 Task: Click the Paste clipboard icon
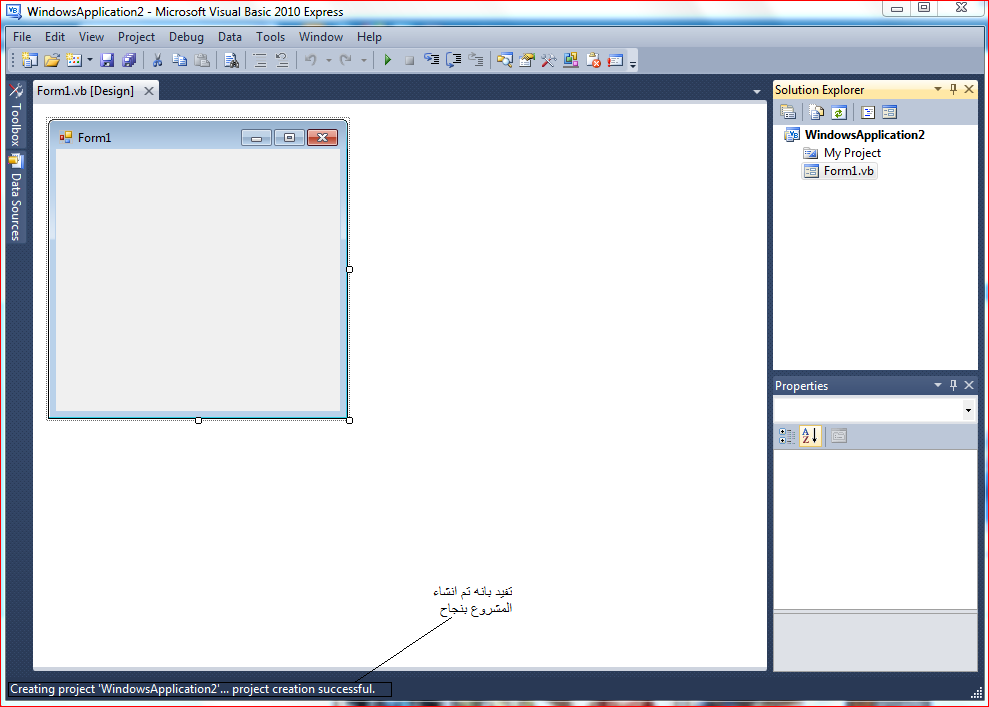[x=202, y=60]
